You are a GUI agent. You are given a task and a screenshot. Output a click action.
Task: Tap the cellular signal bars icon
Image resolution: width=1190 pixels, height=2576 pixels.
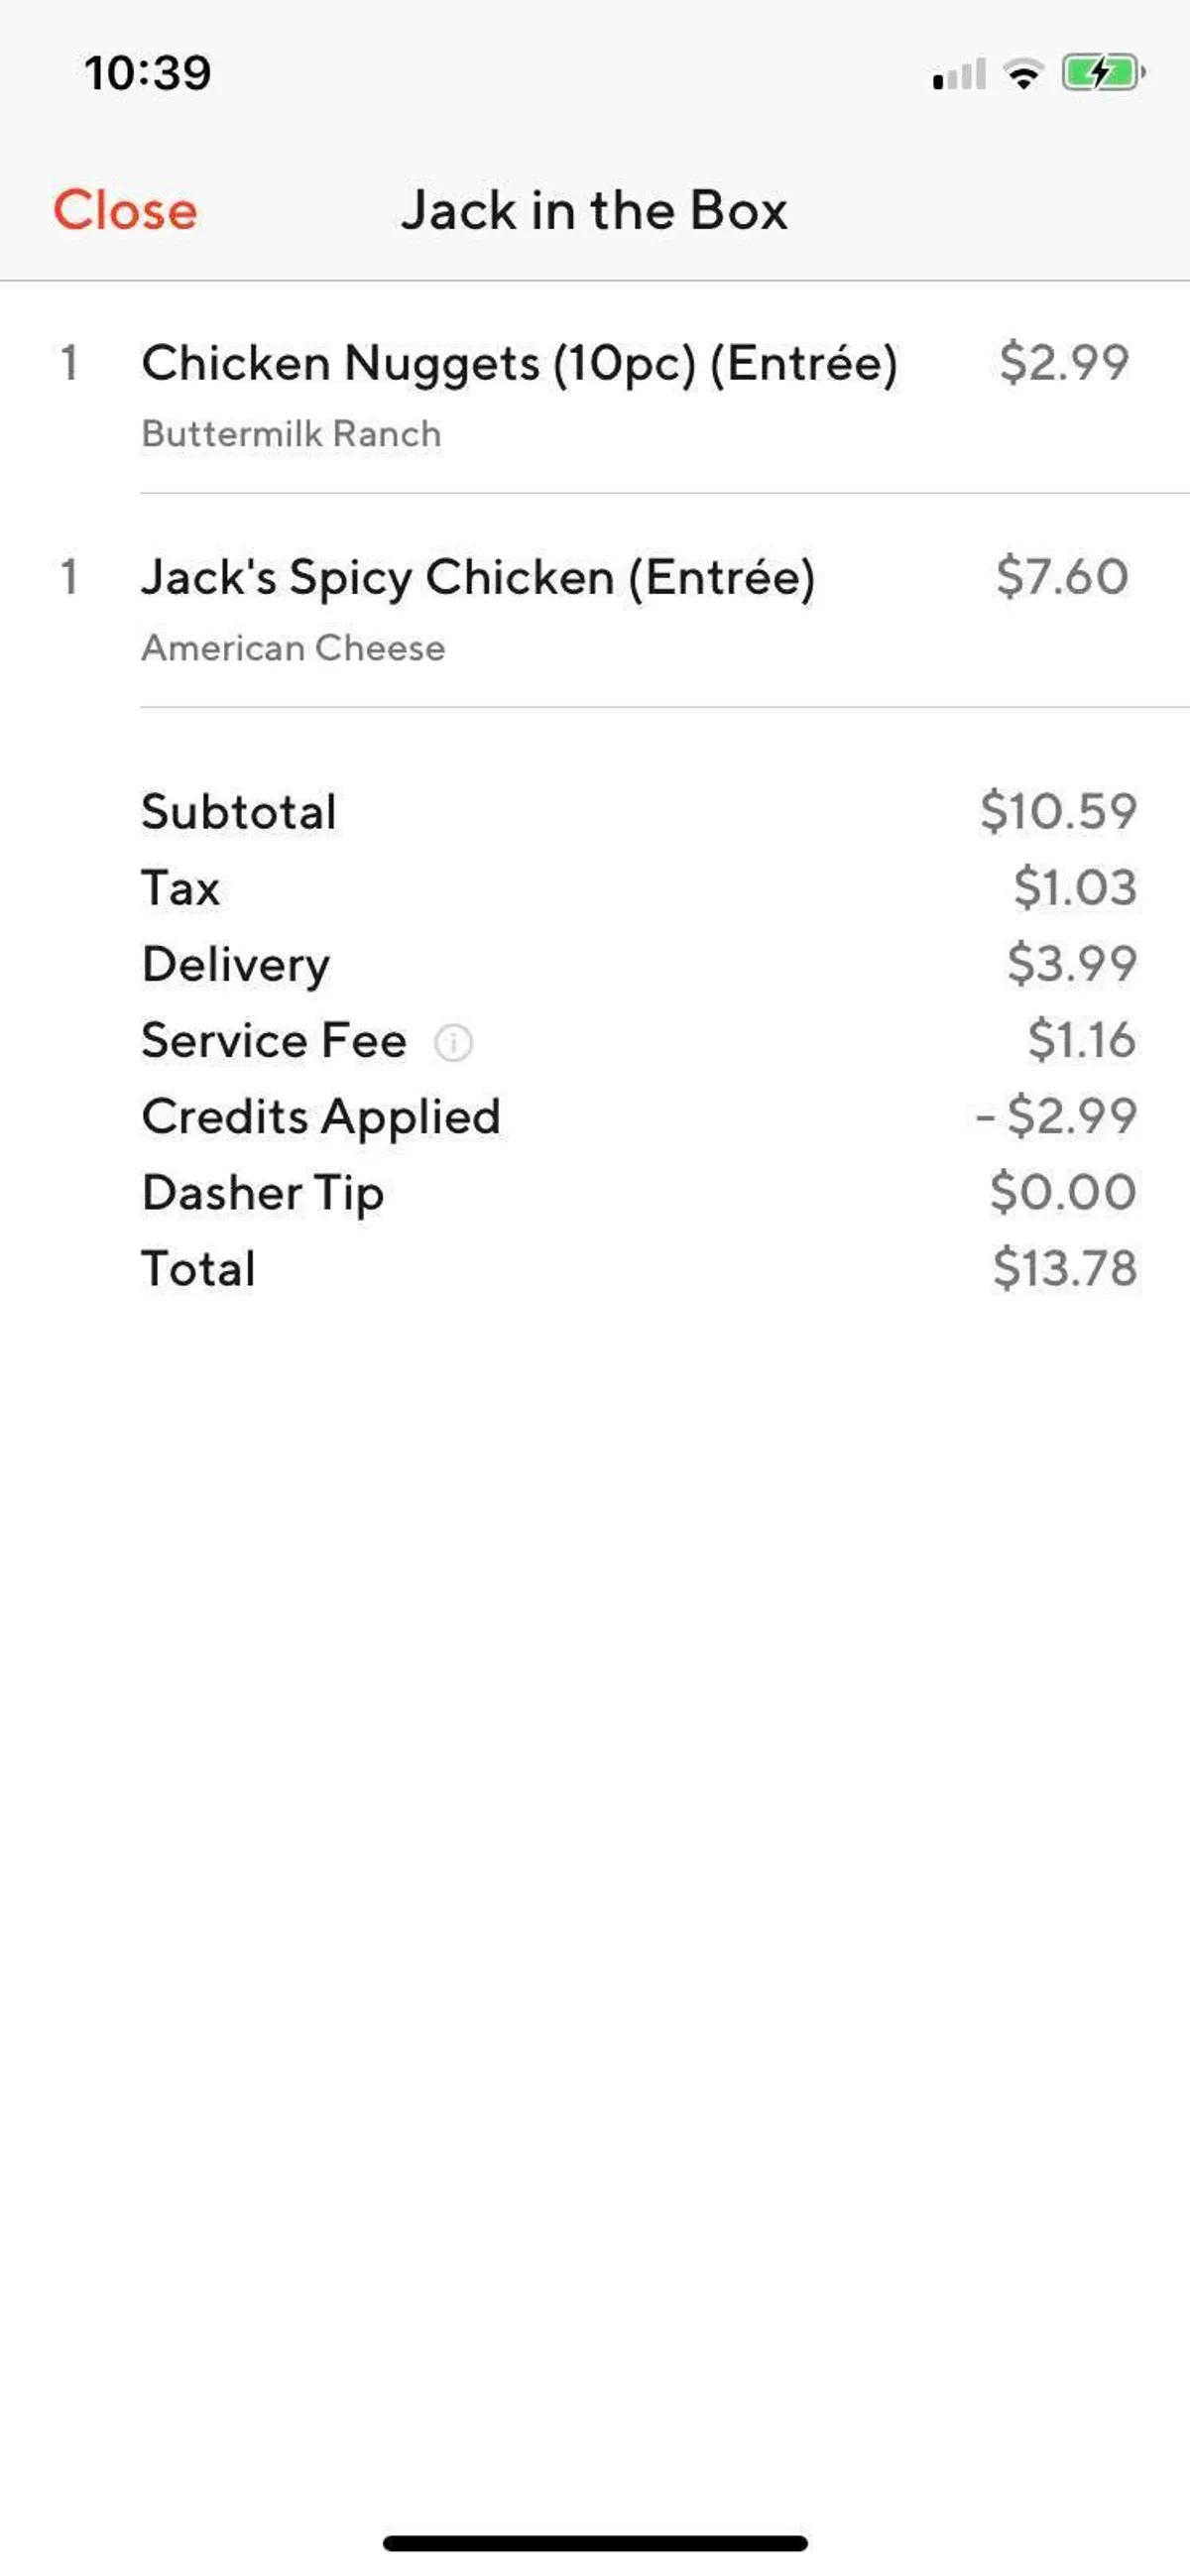pos(959,74)
